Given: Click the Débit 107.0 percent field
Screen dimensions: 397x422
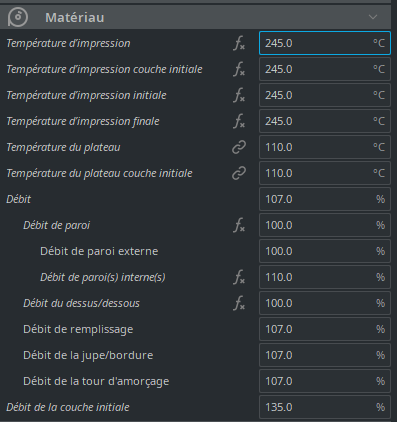Looking at the screenshot, I should point(325,199).
